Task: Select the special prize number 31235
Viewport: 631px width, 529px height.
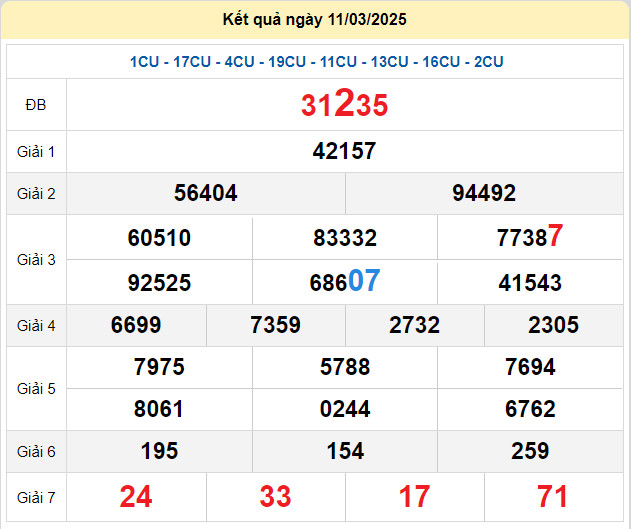Action: (344, 104)
